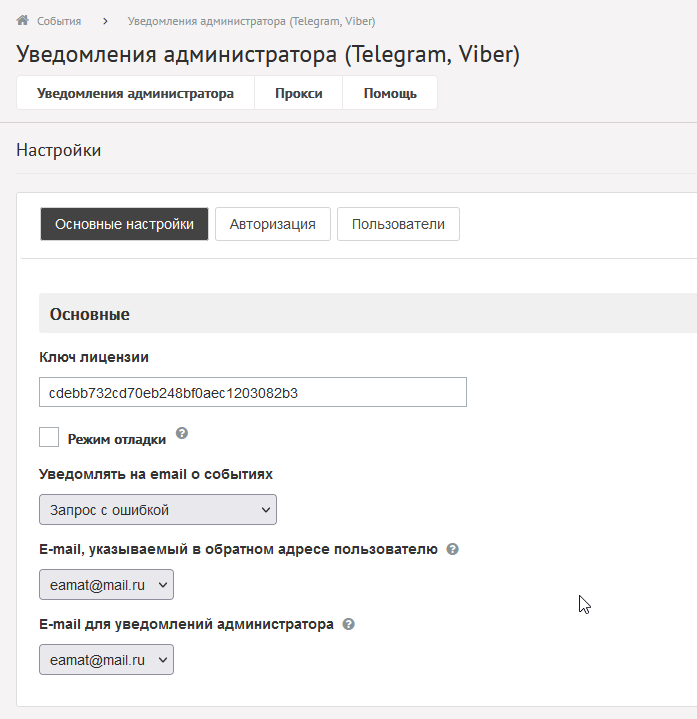Open the Запрос с ошибкой dropdown
The width and height of the screenshot is (697, 719).
(x=158, y=510)
